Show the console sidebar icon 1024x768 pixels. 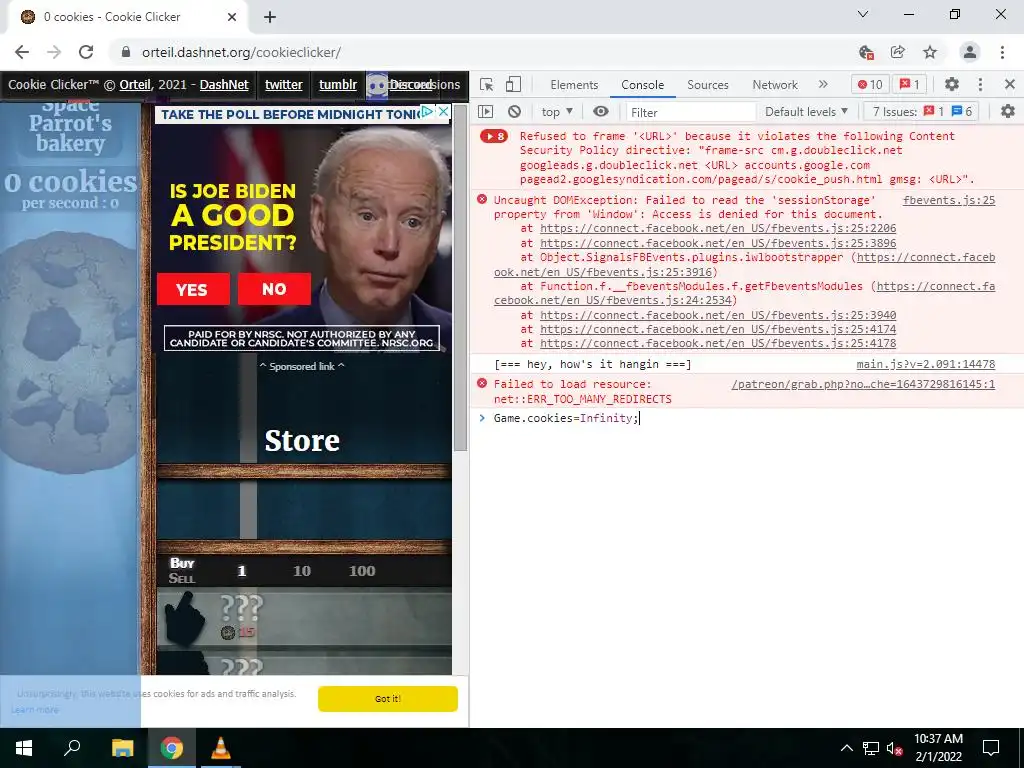486,112
